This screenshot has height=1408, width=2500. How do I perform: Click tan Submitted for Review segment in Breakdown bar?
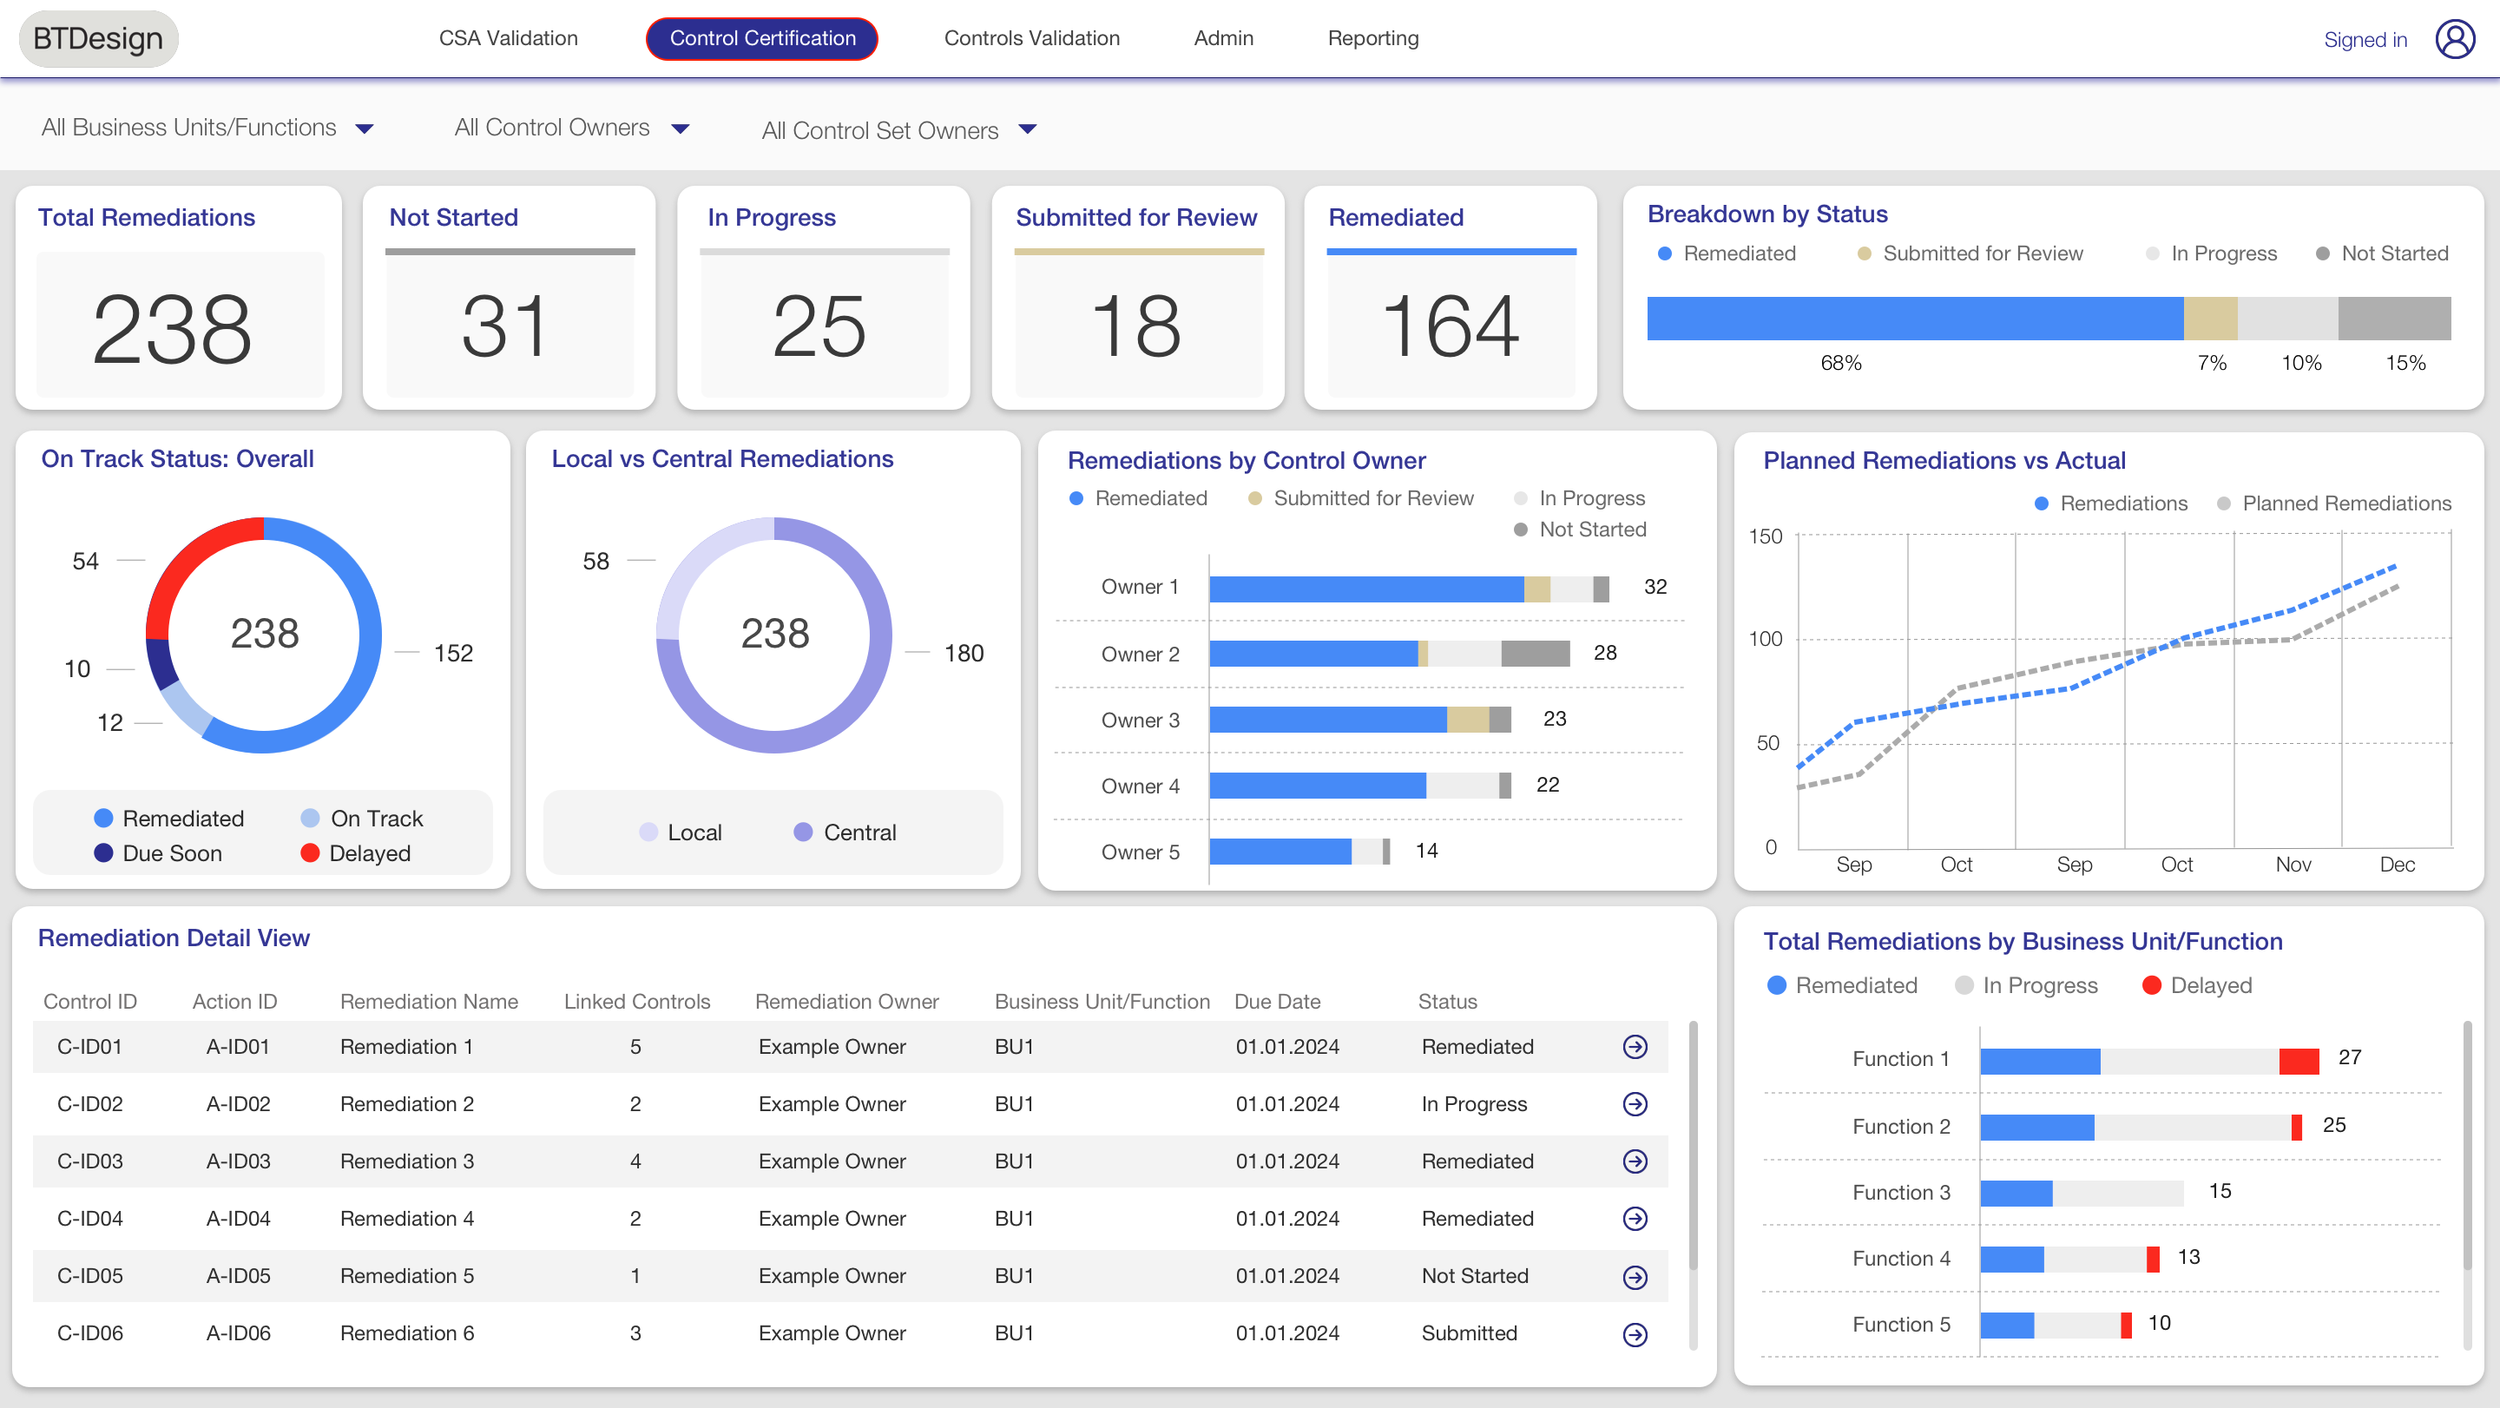point(2210,318)
